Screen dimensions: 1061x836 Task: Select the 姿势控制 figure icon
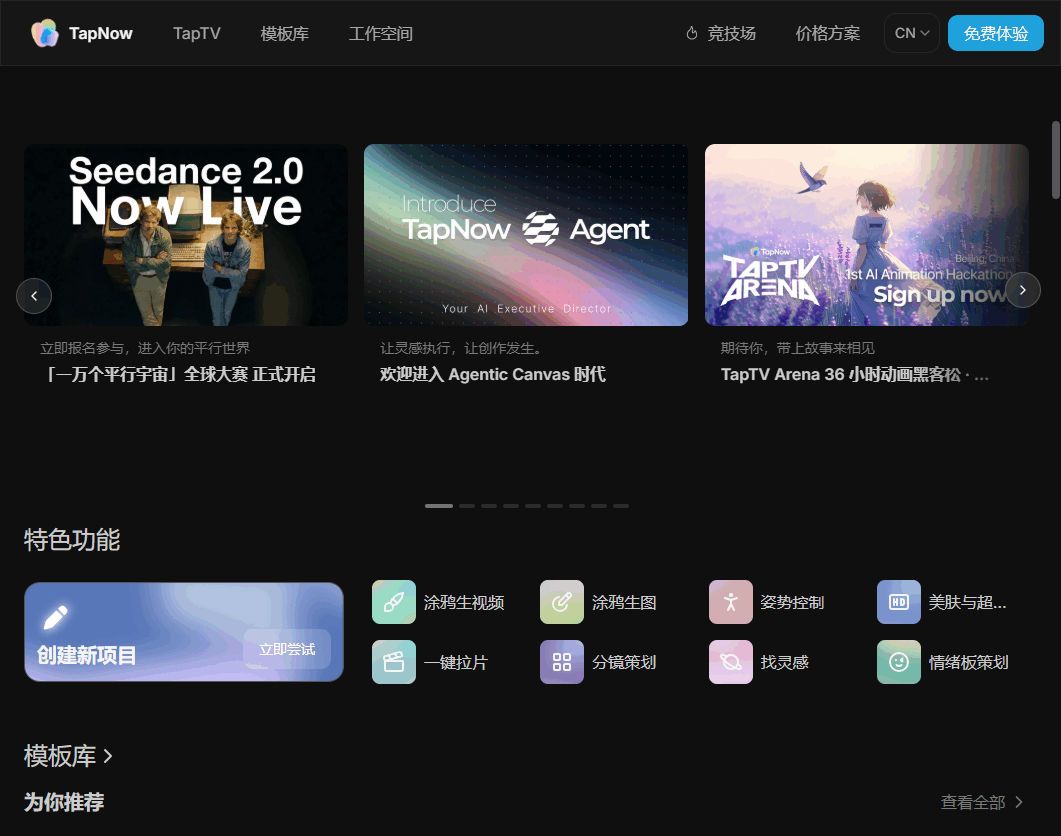[731, 602]
